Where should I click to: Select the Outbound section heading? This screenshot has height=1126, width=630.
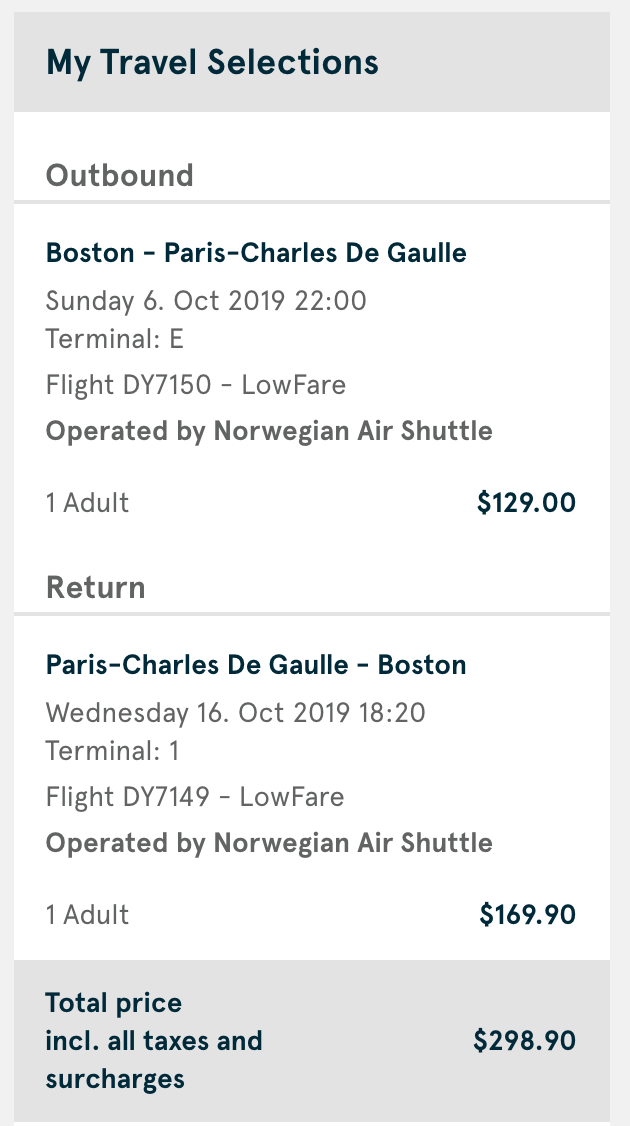[x=120, y=175]
